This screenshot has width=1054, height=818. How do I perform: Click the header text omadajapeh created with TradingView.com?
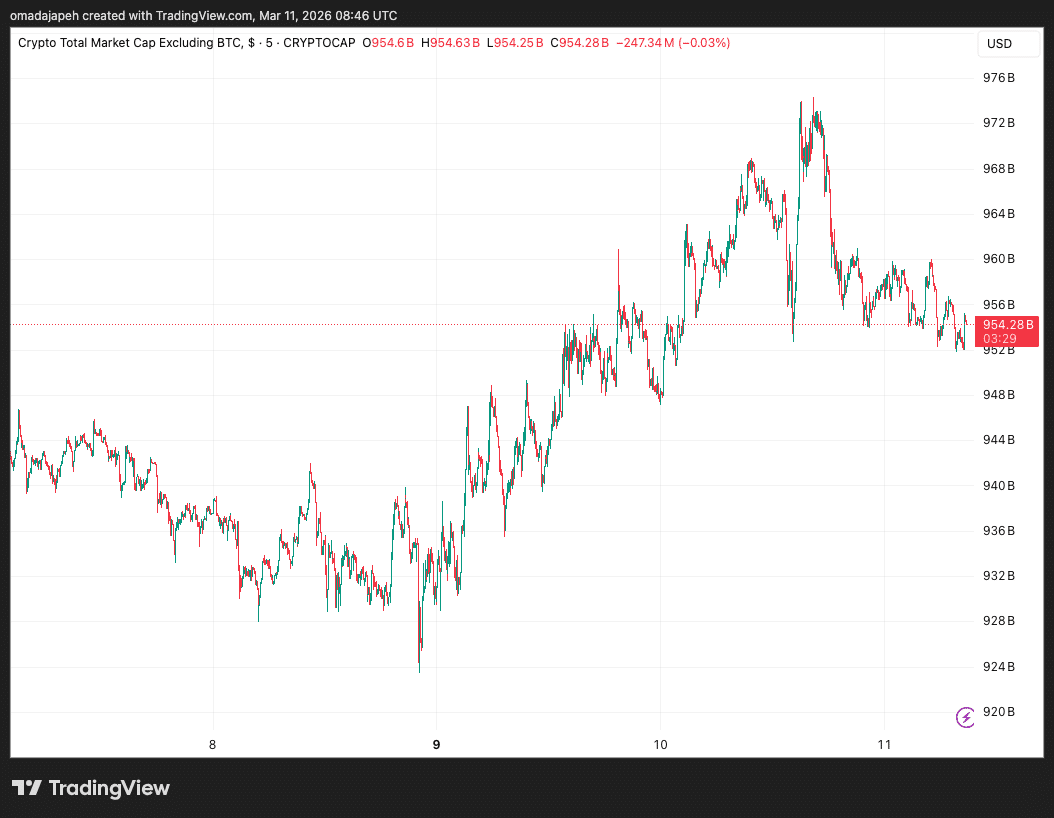[x=131, y=15]
